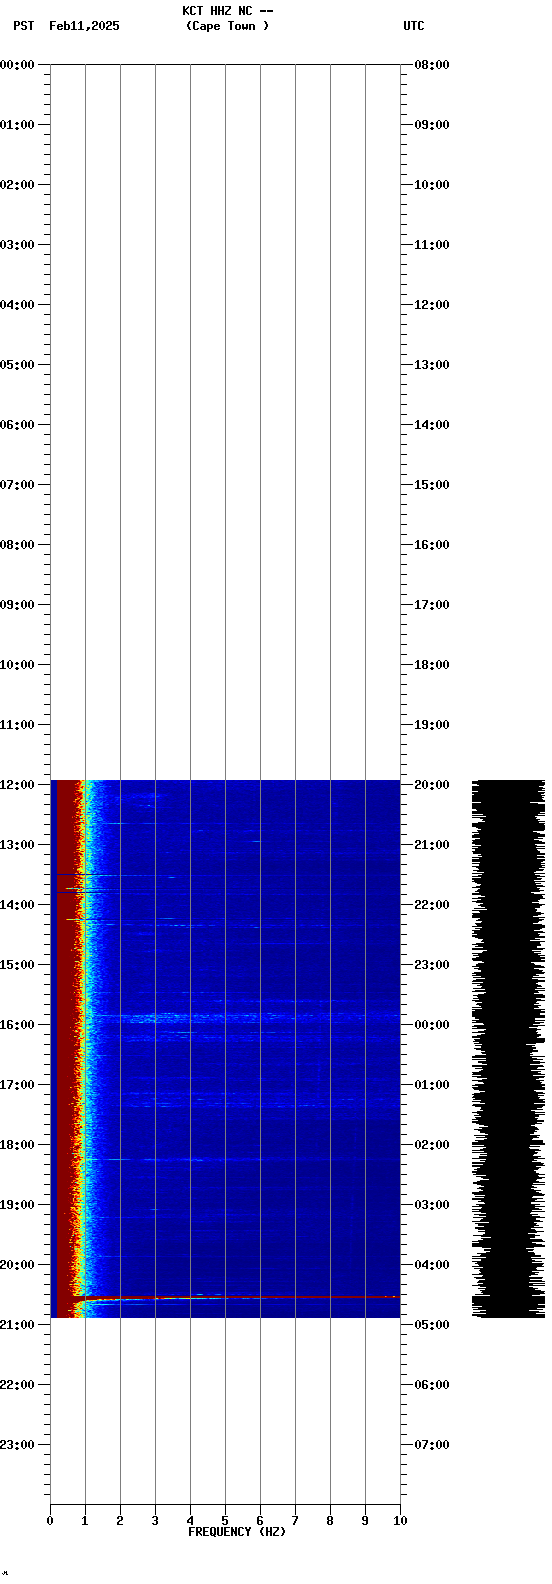Image resolution: width=552 pixels, height=1584 pixels.
Task: Click the '5' frequency axis tick label
Action: (x=225, y=1521)
